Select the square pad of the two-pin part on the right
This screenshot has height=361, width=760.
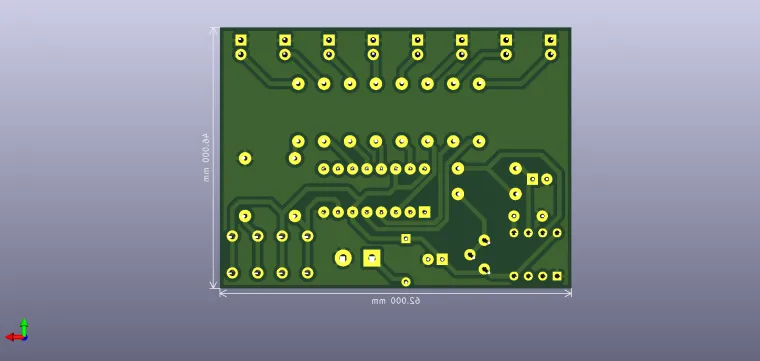pos(532,179)
